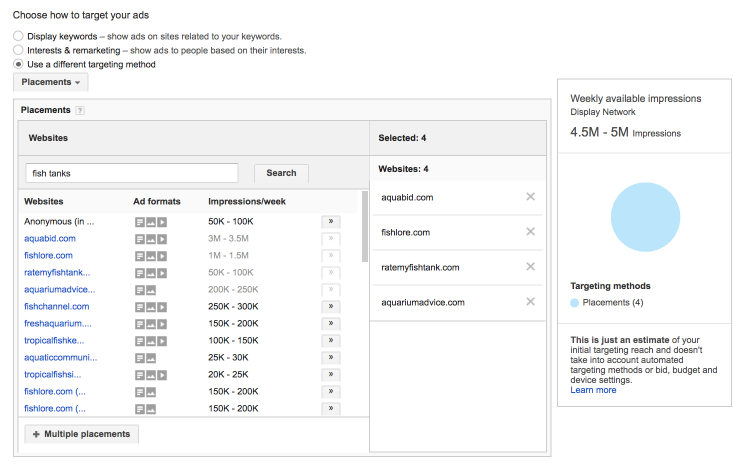
Task: Remove aquariumadvice.com from selected list
Action: pos(530,302)
